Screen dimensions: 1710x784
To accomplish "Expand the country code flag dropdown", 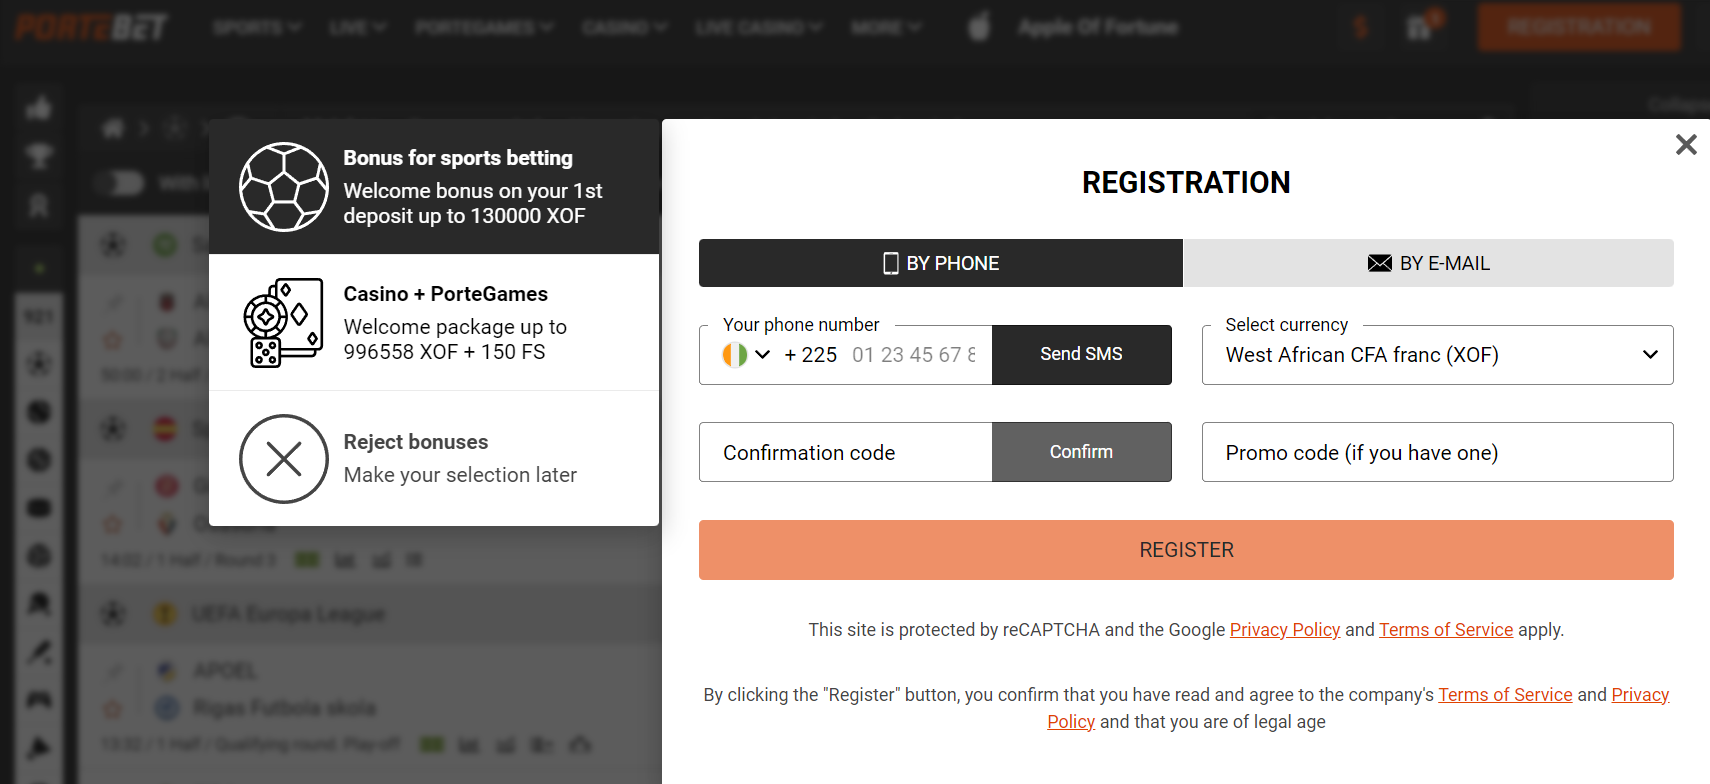I will click(746, 354).
